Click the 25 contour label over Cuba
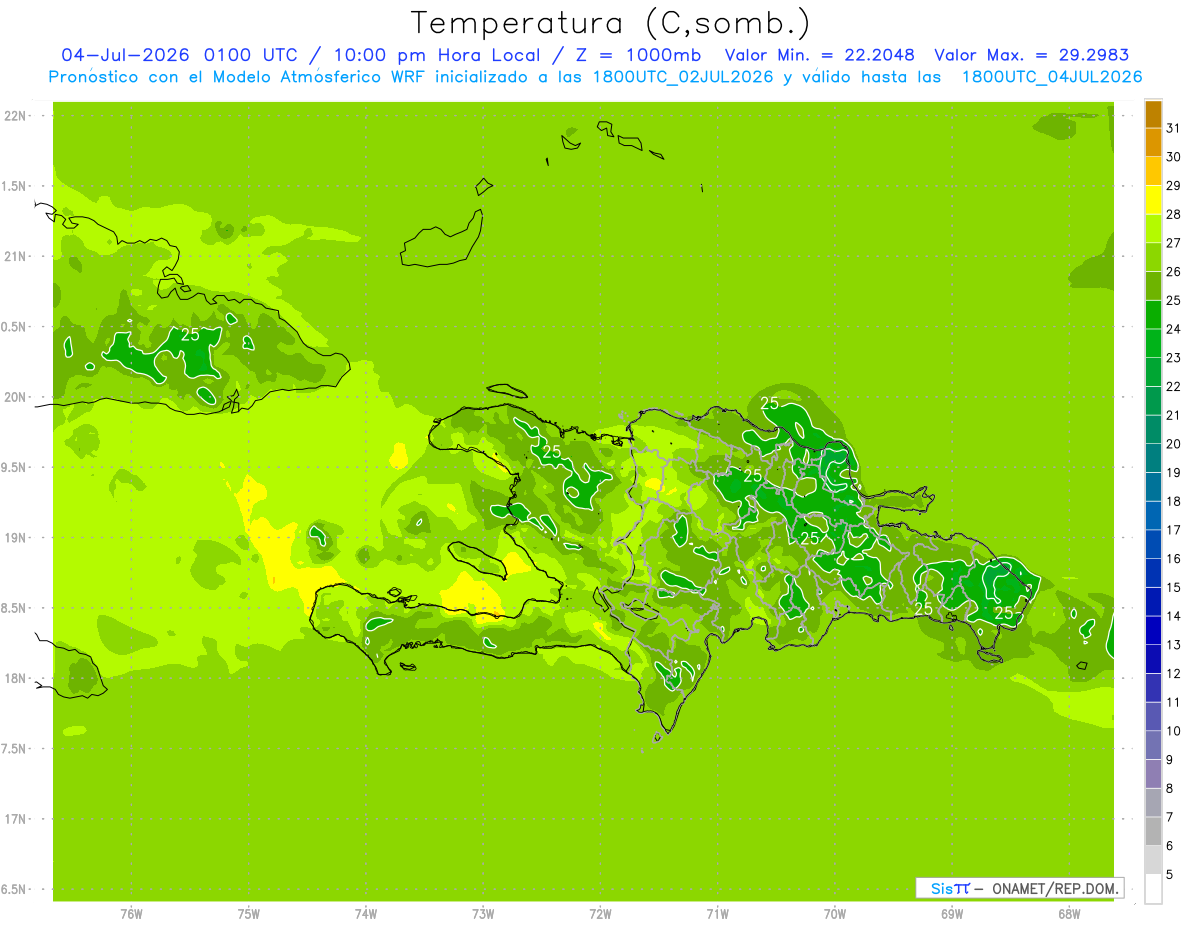 (189, 334)
